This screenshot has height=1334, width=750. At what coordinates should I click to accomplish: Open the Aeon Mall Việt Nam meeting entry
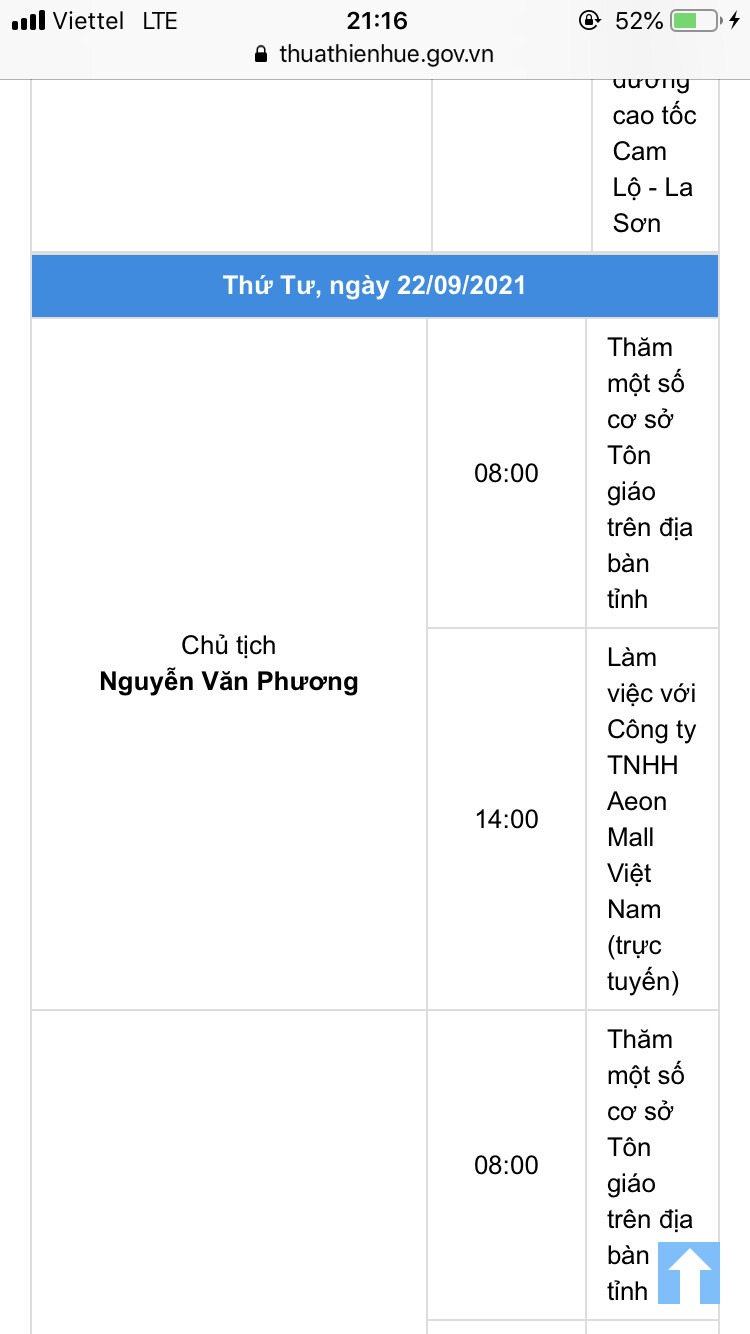pyautogui.click(x=651, y=820)
